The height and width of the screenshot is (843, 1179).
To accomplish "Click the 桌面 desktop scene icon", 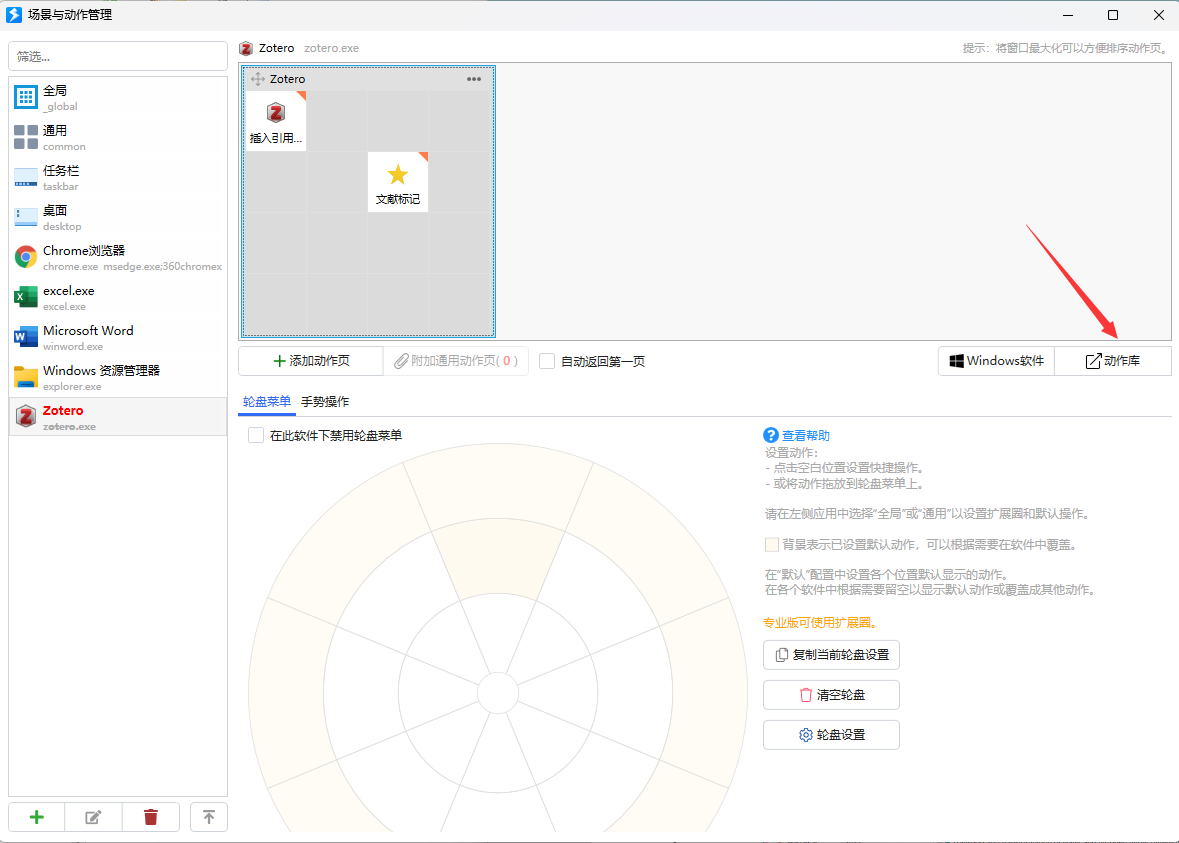I will click(x=26, y=217).
